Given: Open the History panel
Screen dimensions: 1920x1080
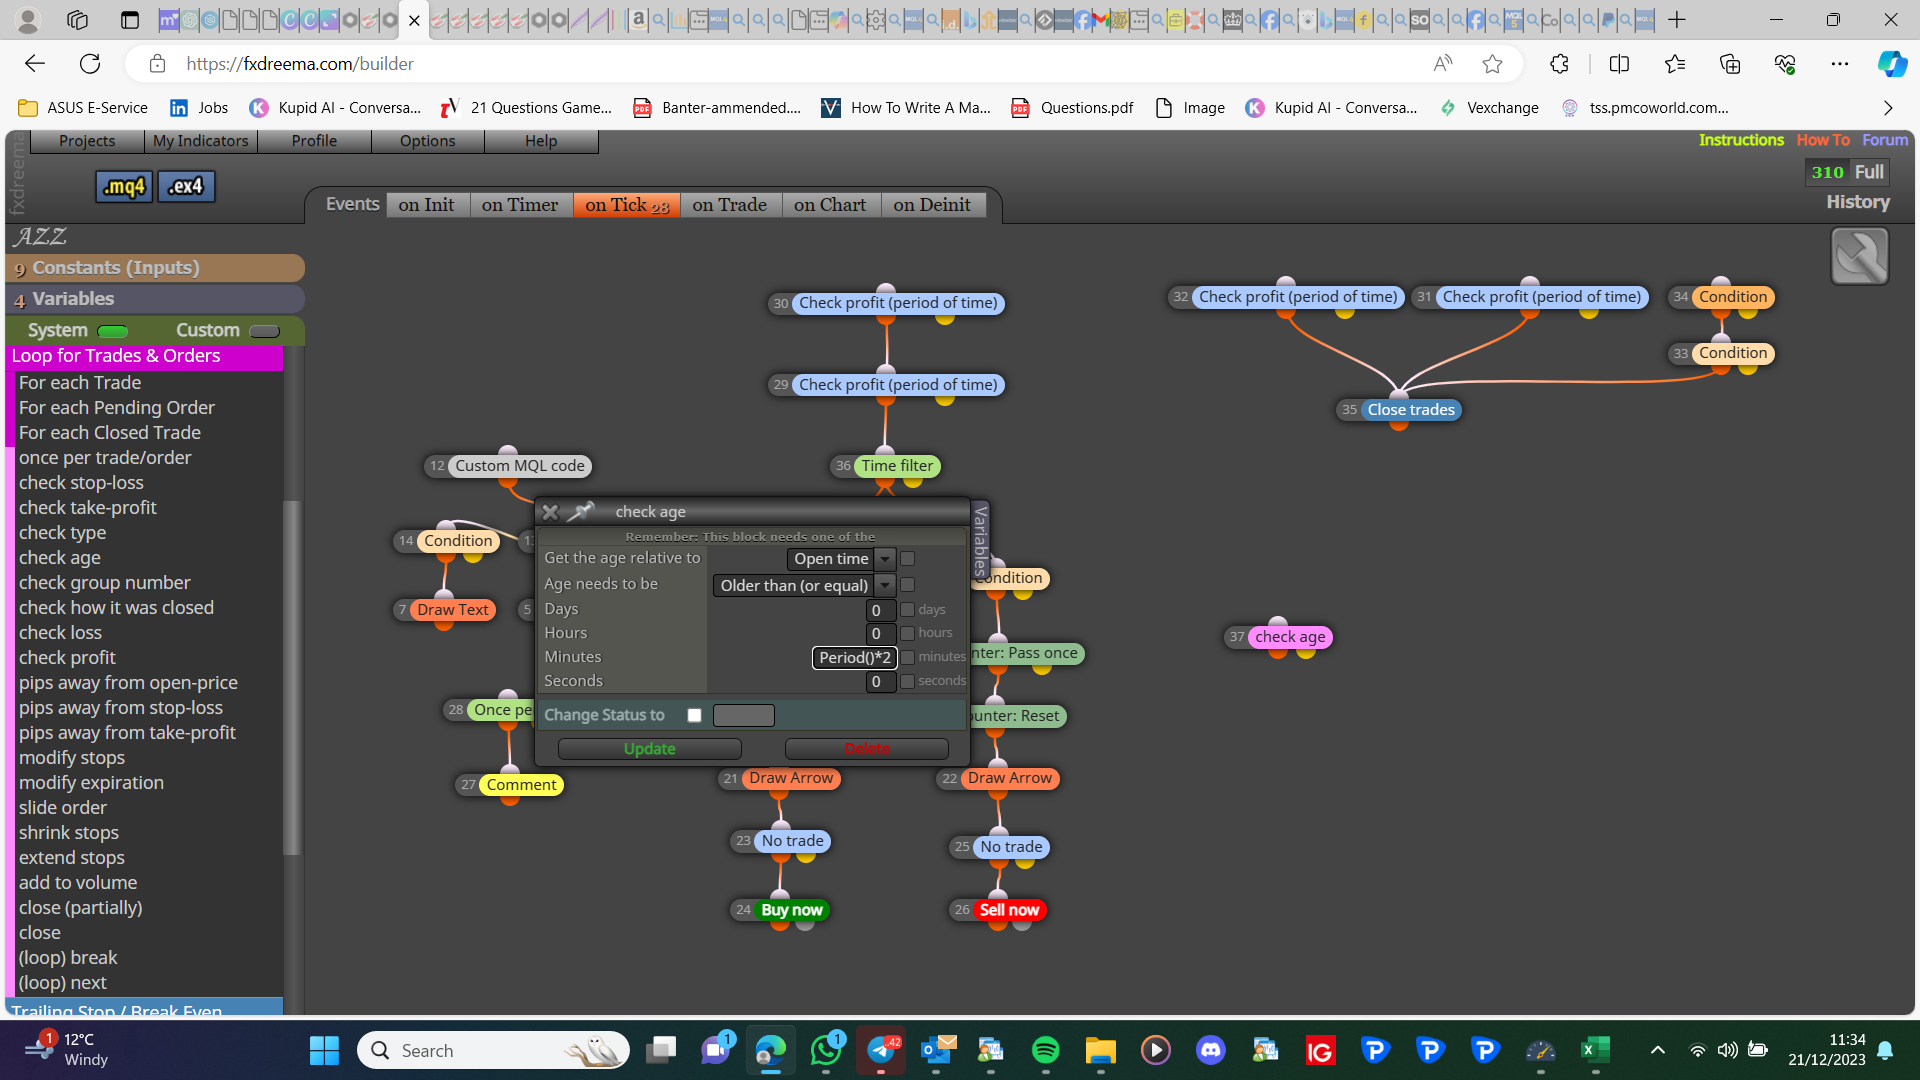Looking at the screenshot, I should tap(1858, 202).
